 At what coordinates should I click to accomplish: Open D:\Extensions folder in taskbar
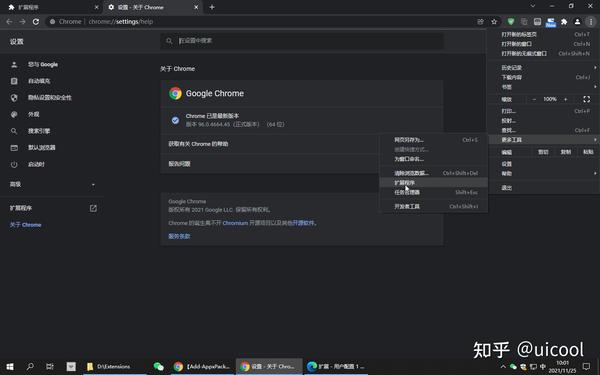(x=114, y=367)
